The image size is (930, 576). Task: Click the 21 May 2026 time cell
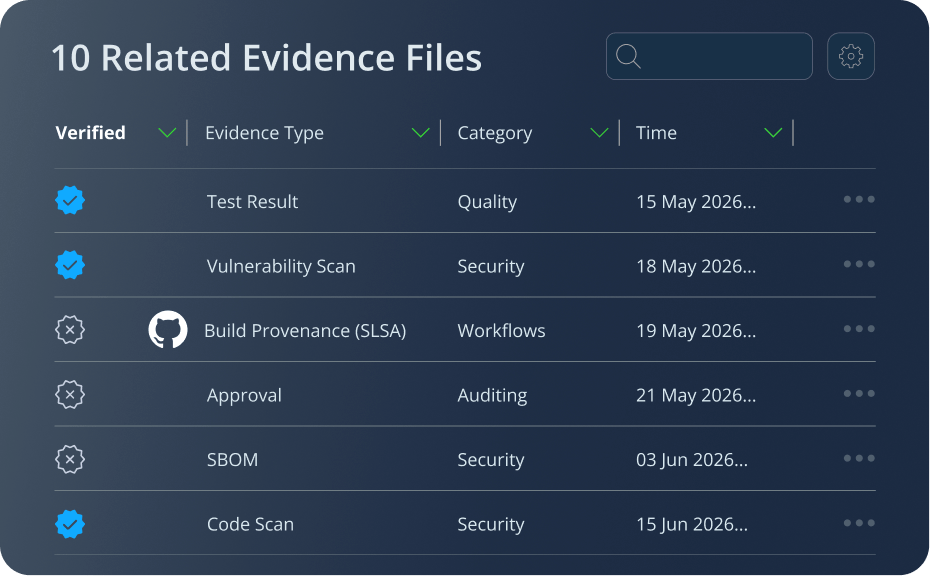click(x=696, y=396)
